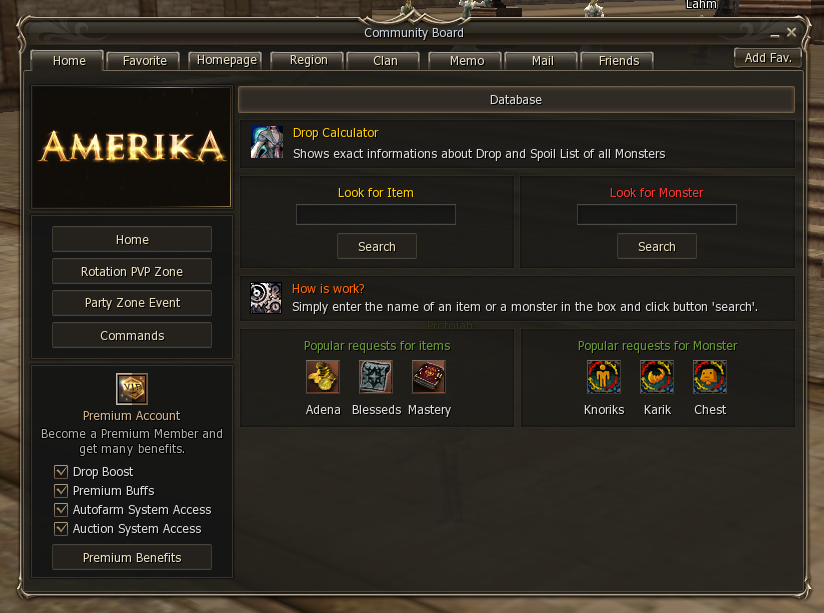
Task: Click the Chest monster icon
Action: [x=710, y=376]
